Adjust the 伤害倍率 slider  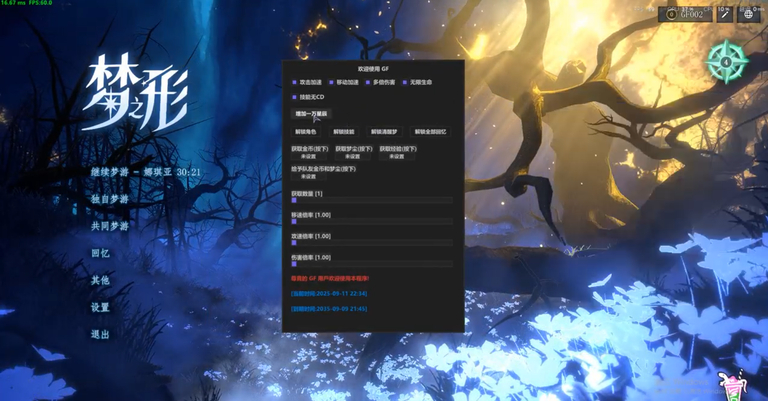372,264
